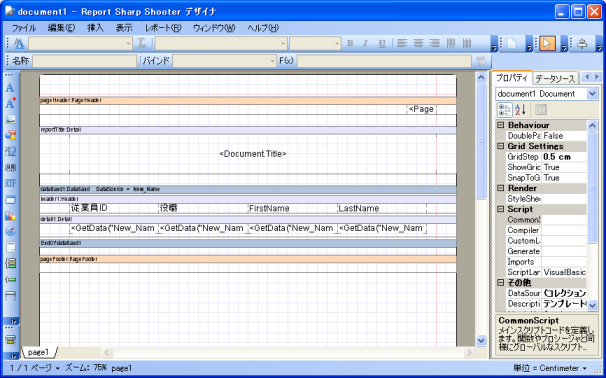Viewport: 606px width, 378px height.
Task: Click the Bold formatting button
Action: [350, 43]
